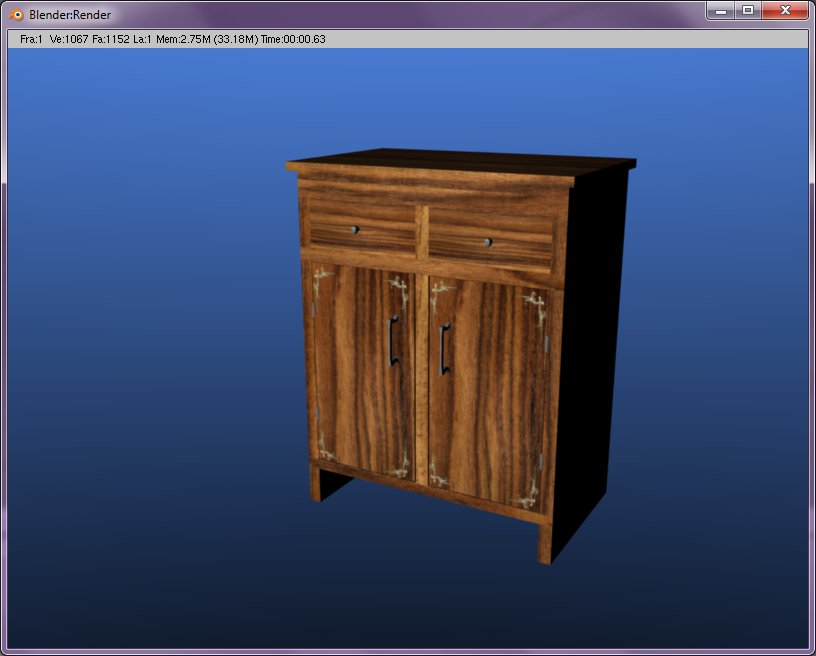This screenshot has height=656, width=816.
Task: Click the Time:00:00.63 render time
Action: click(x=293, y=39)
